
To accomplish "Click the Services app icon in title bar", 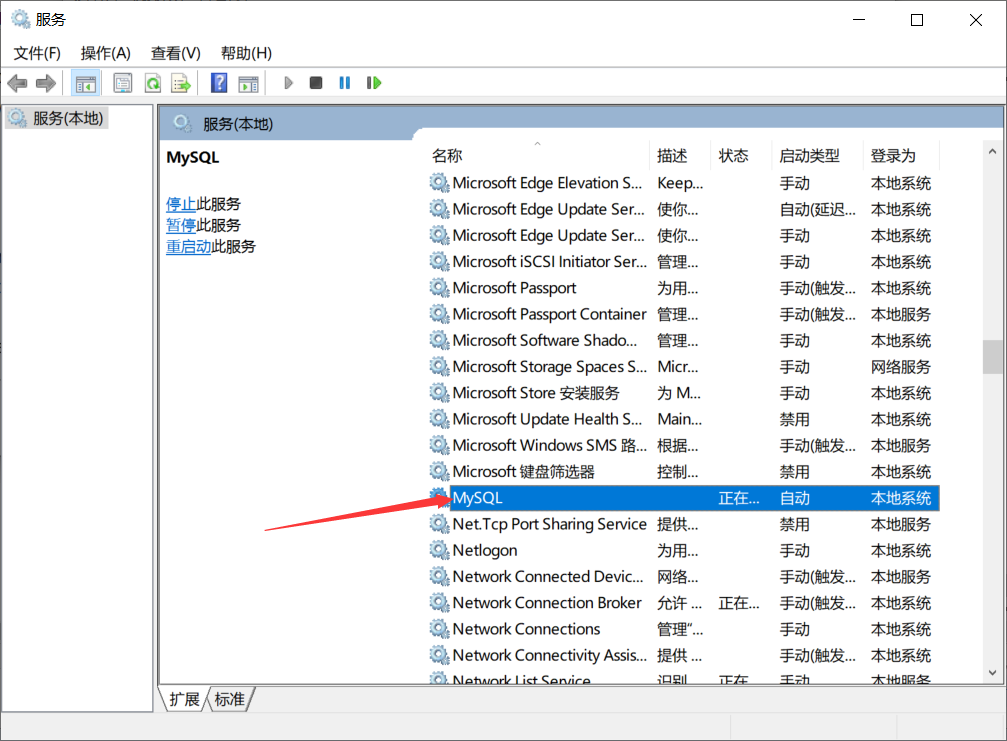I will [21, 19].
